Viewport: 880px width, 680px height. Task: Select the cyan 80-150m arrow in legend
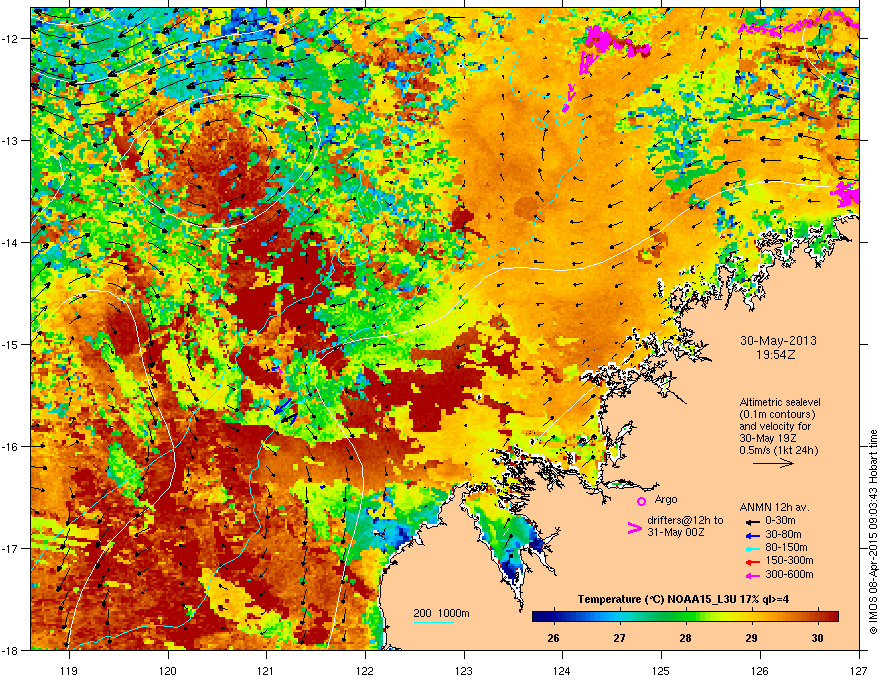pyautogui.click(x=751, y=548)
